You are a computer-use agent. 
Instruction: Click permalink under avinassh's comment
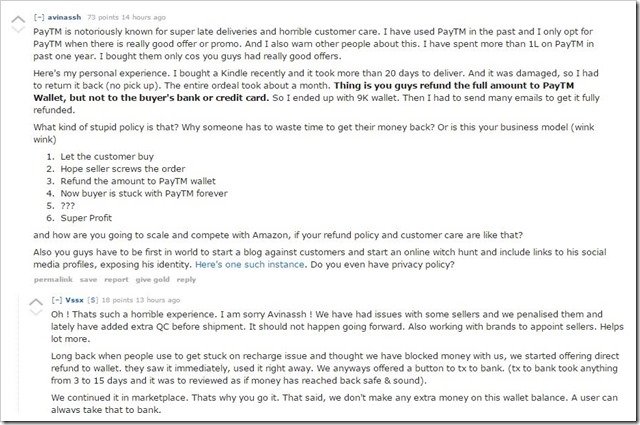pos(52,281)
